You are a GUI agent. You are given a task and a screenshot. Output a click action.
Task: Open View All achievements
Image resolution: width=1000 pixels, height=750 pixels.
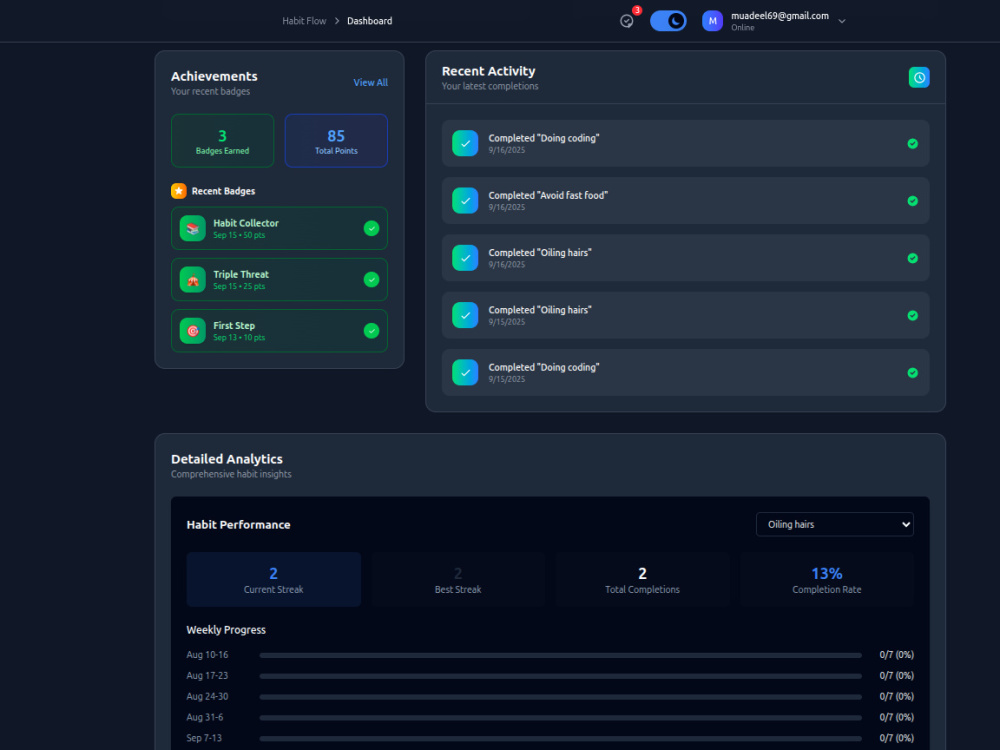371,82
